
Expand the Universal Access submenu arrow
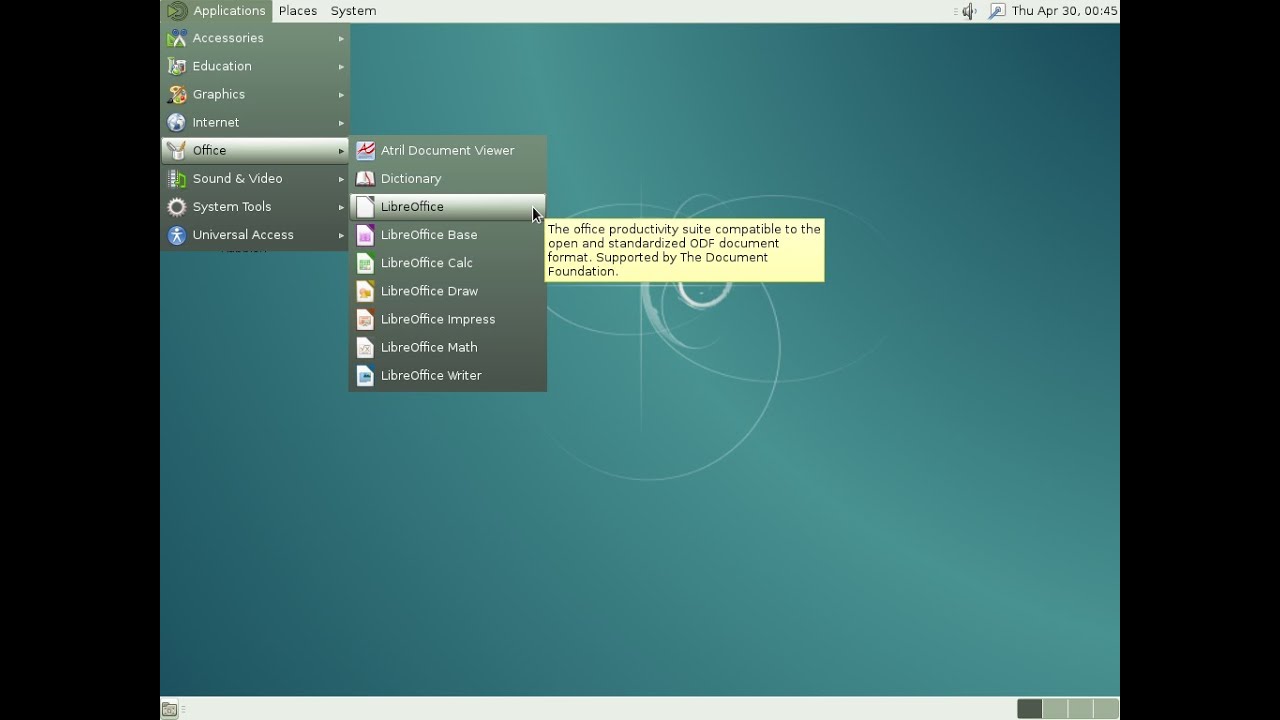click(341, 235)
